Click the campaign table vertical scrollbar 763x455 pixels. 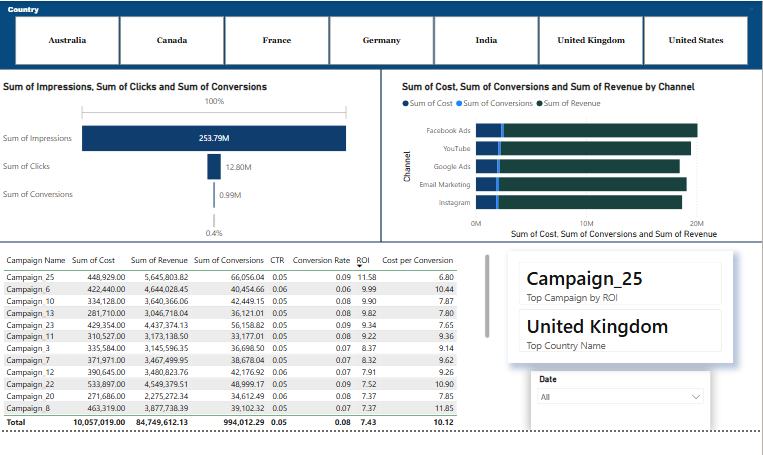487,296
